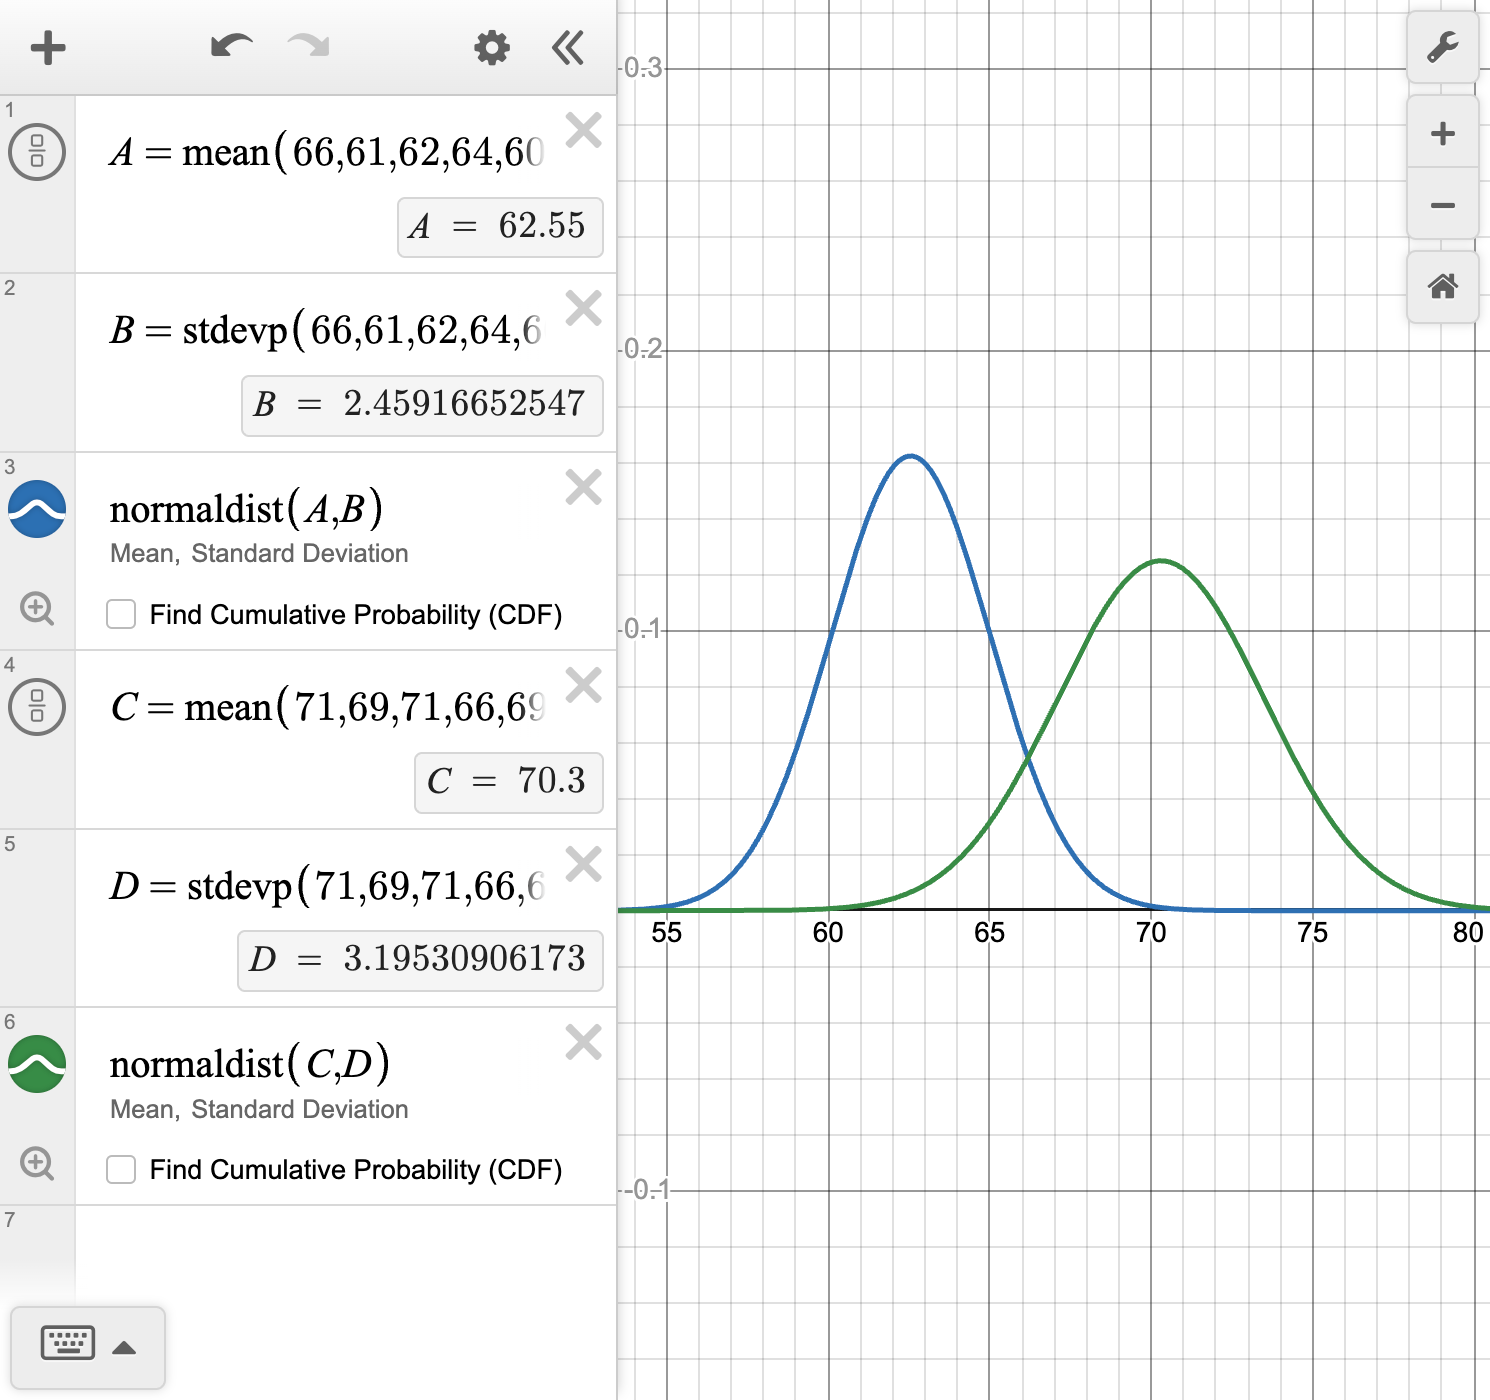Collapse the expressions sidebar with the chevron
This screenshot has width=1490, height=1400.
tap(567, 47)
